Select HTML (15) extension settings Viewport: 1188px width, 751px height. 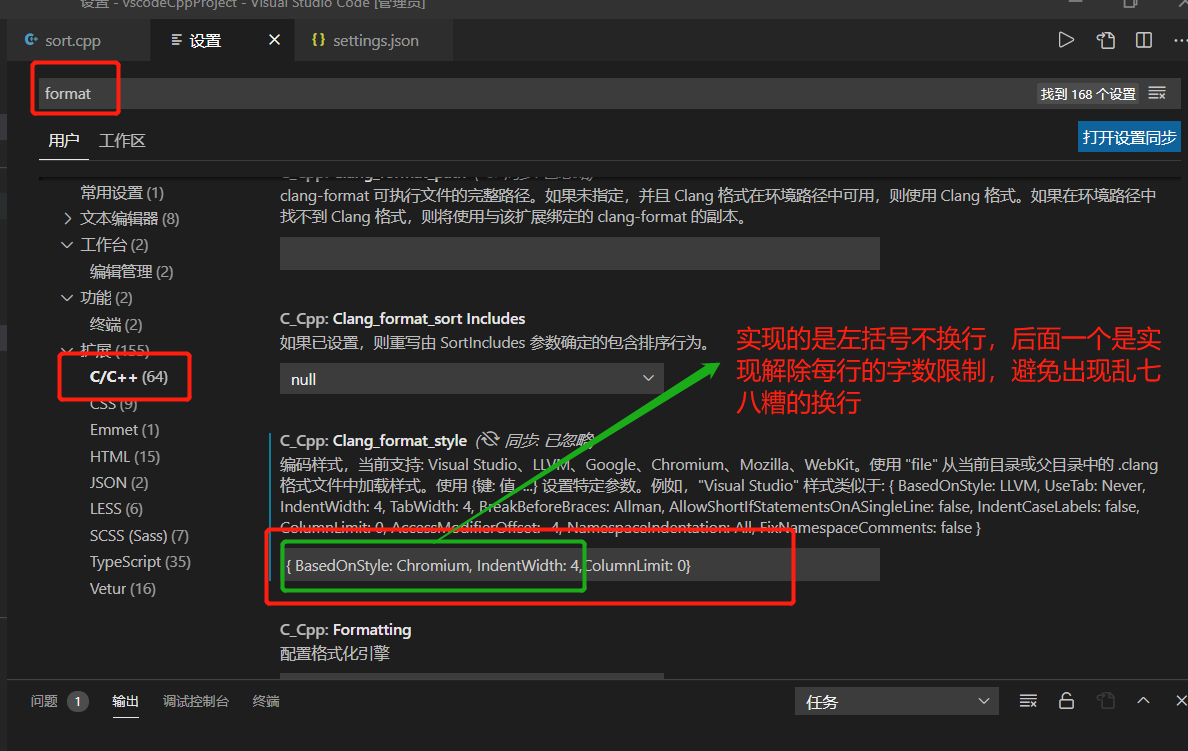125,456
